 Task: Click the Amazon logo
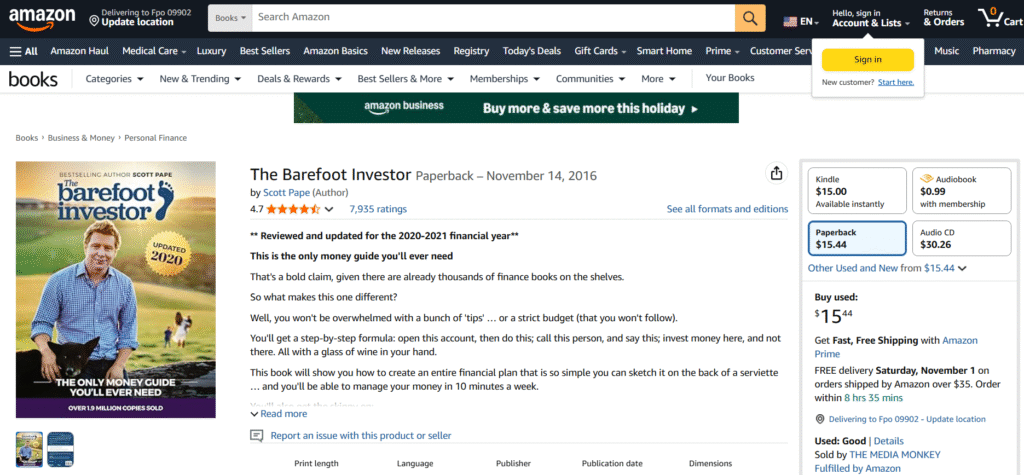[41, 17]
